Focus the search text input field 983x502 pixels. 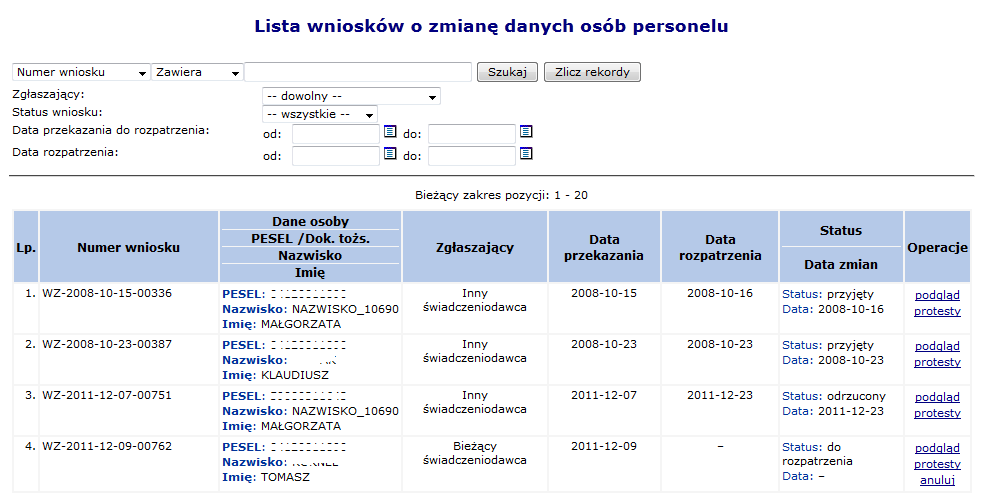(x=358, y=72)
